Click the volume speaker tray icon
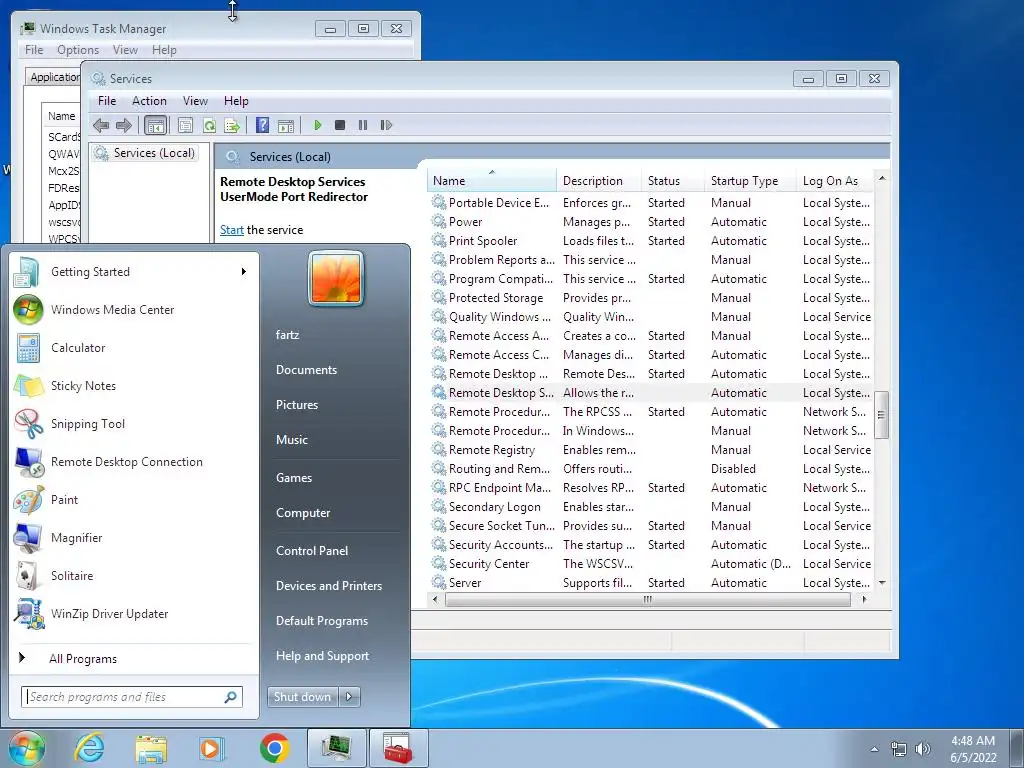 click(x=923, y=749)
